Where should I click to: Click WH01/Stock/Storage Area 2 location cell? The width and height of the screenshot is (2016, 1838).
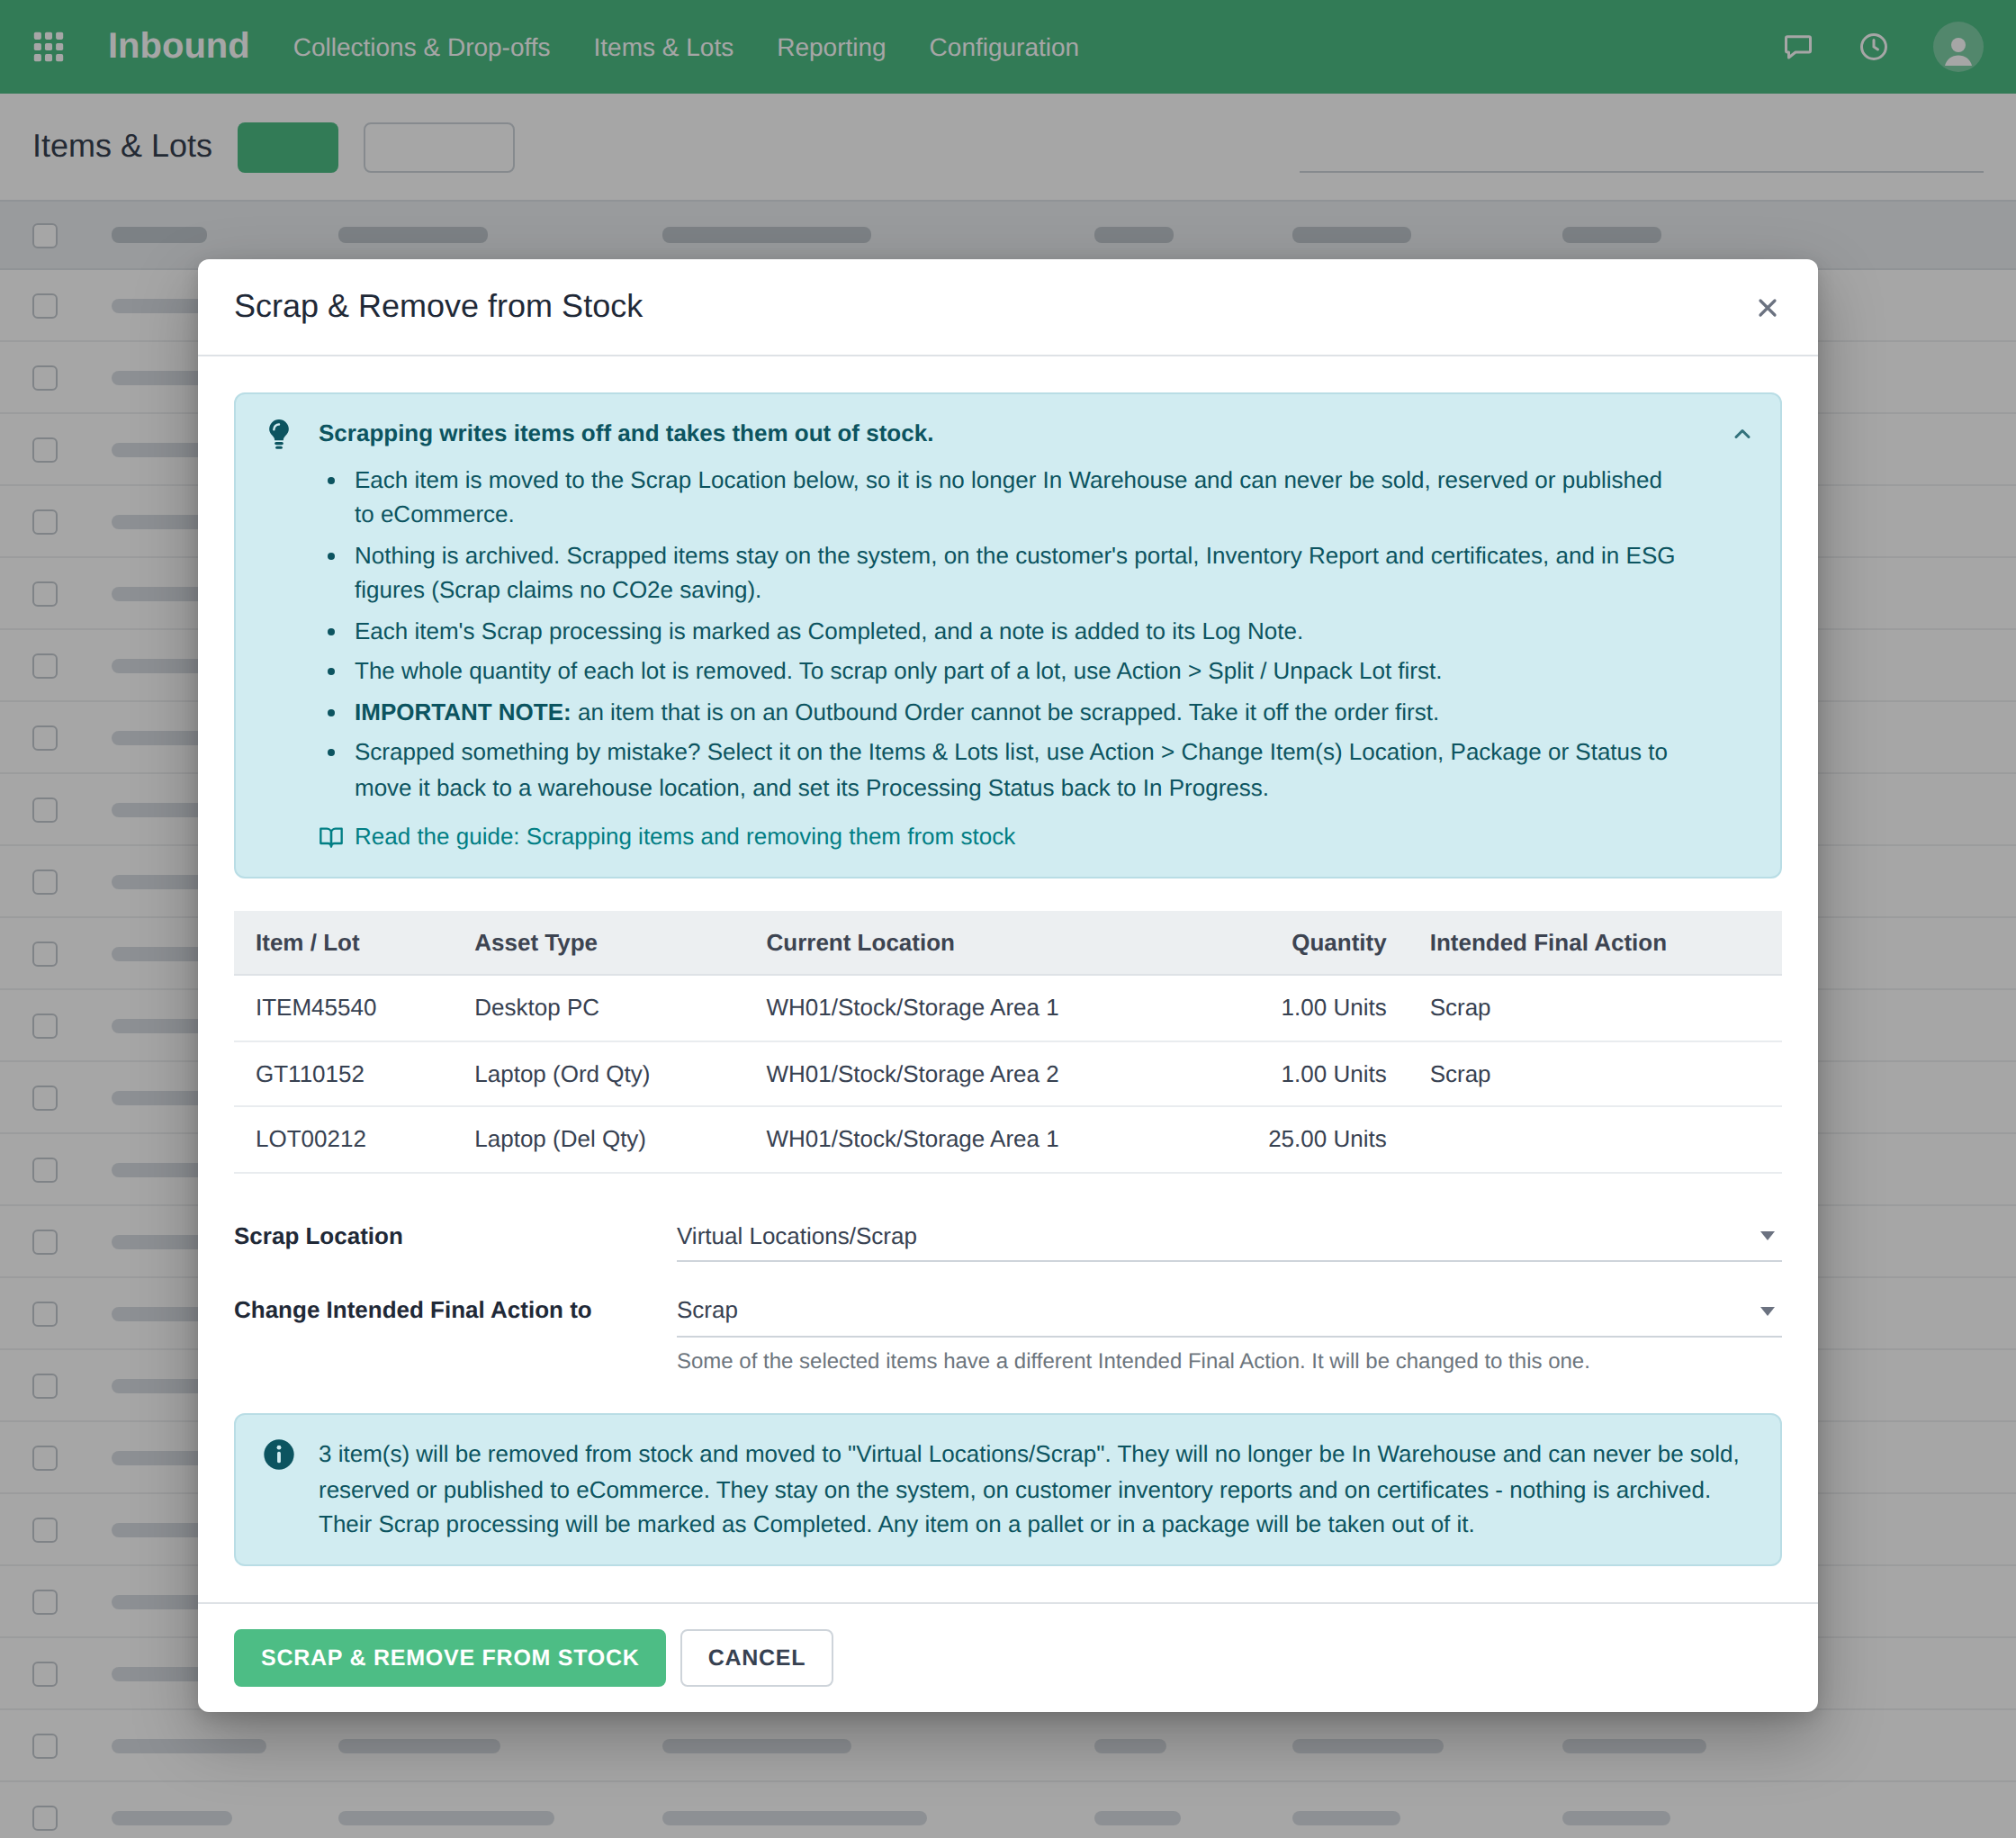click(912, 1073)
